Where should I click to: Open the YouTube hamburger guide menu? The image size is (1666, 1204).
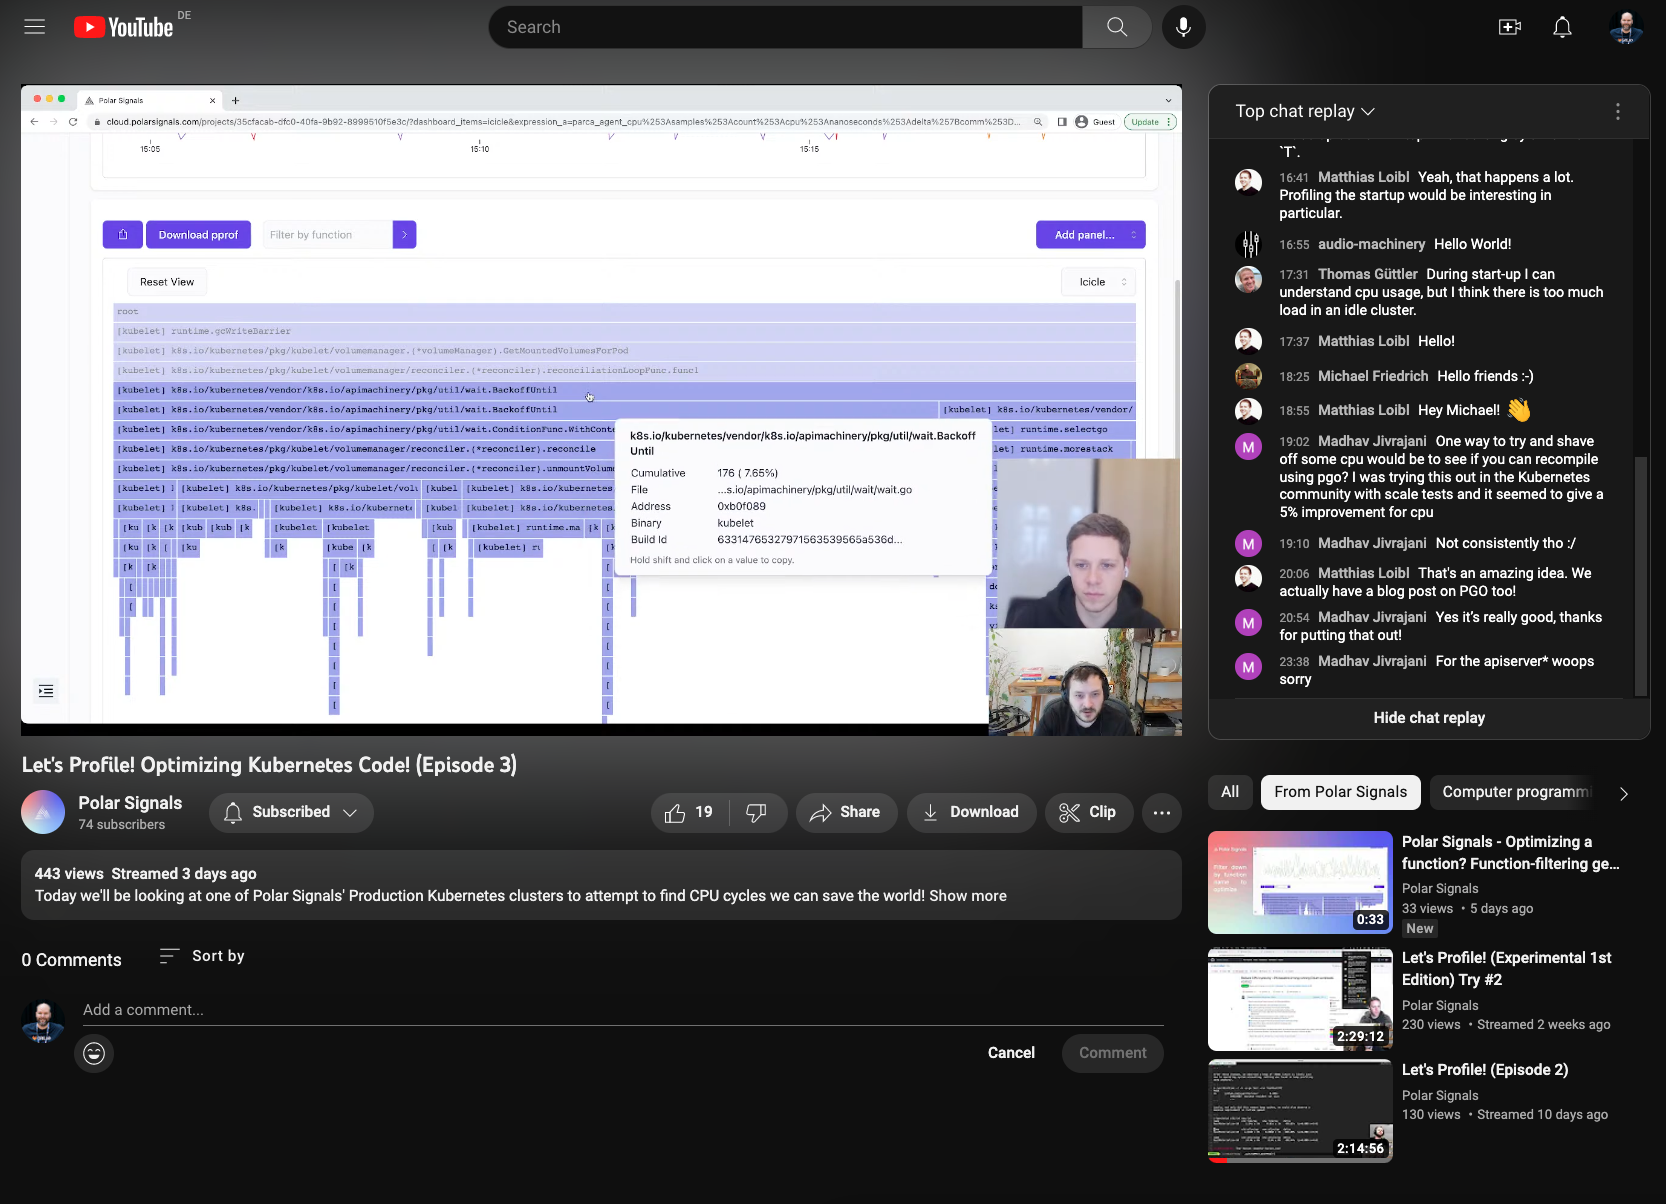coord(35,27)
